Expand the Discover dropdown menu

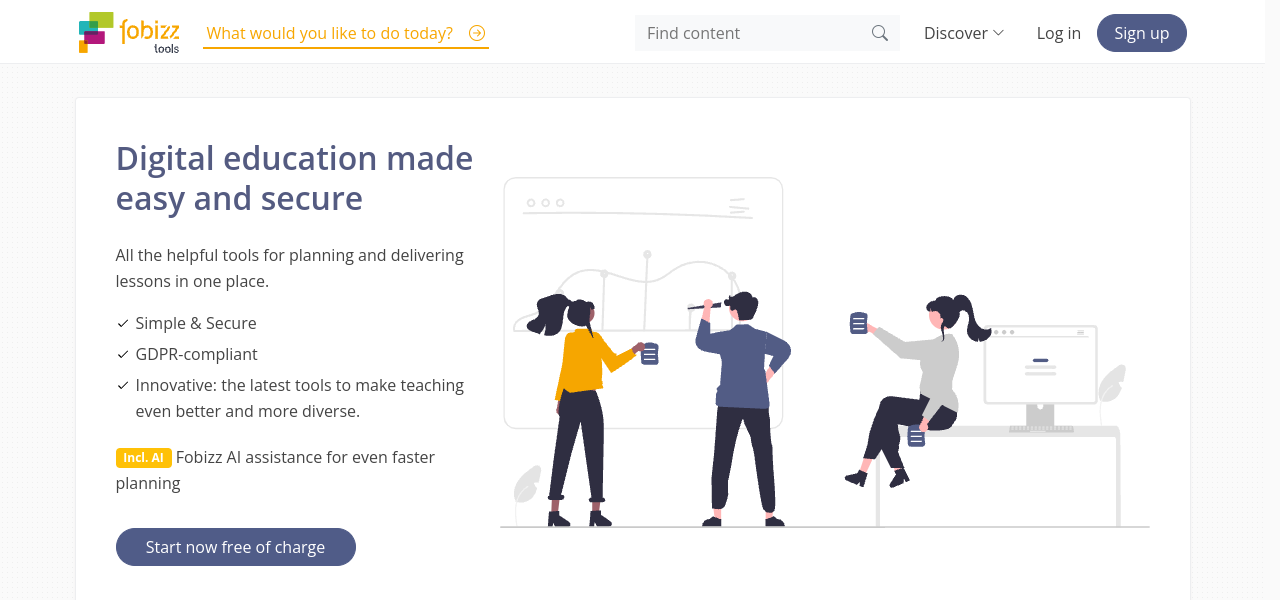pos(963,33)
